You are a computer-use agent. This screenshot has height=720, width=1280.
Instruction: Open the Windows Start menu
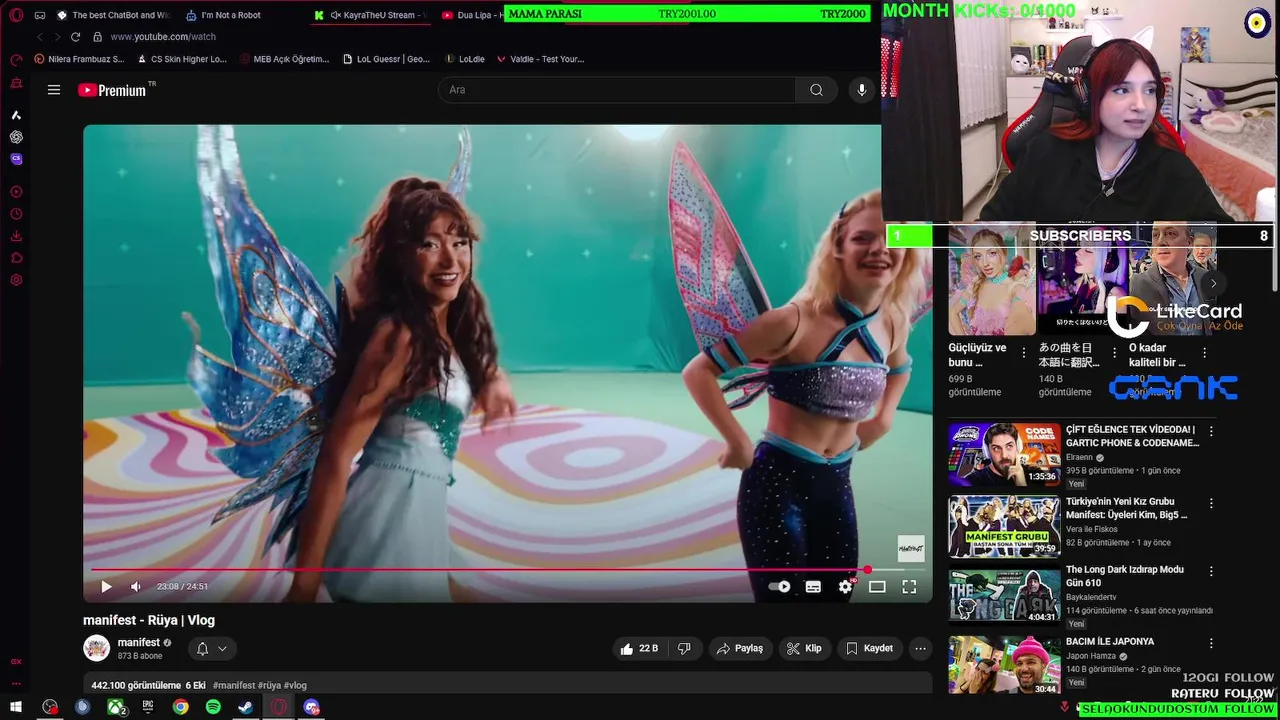pos(16,707)
